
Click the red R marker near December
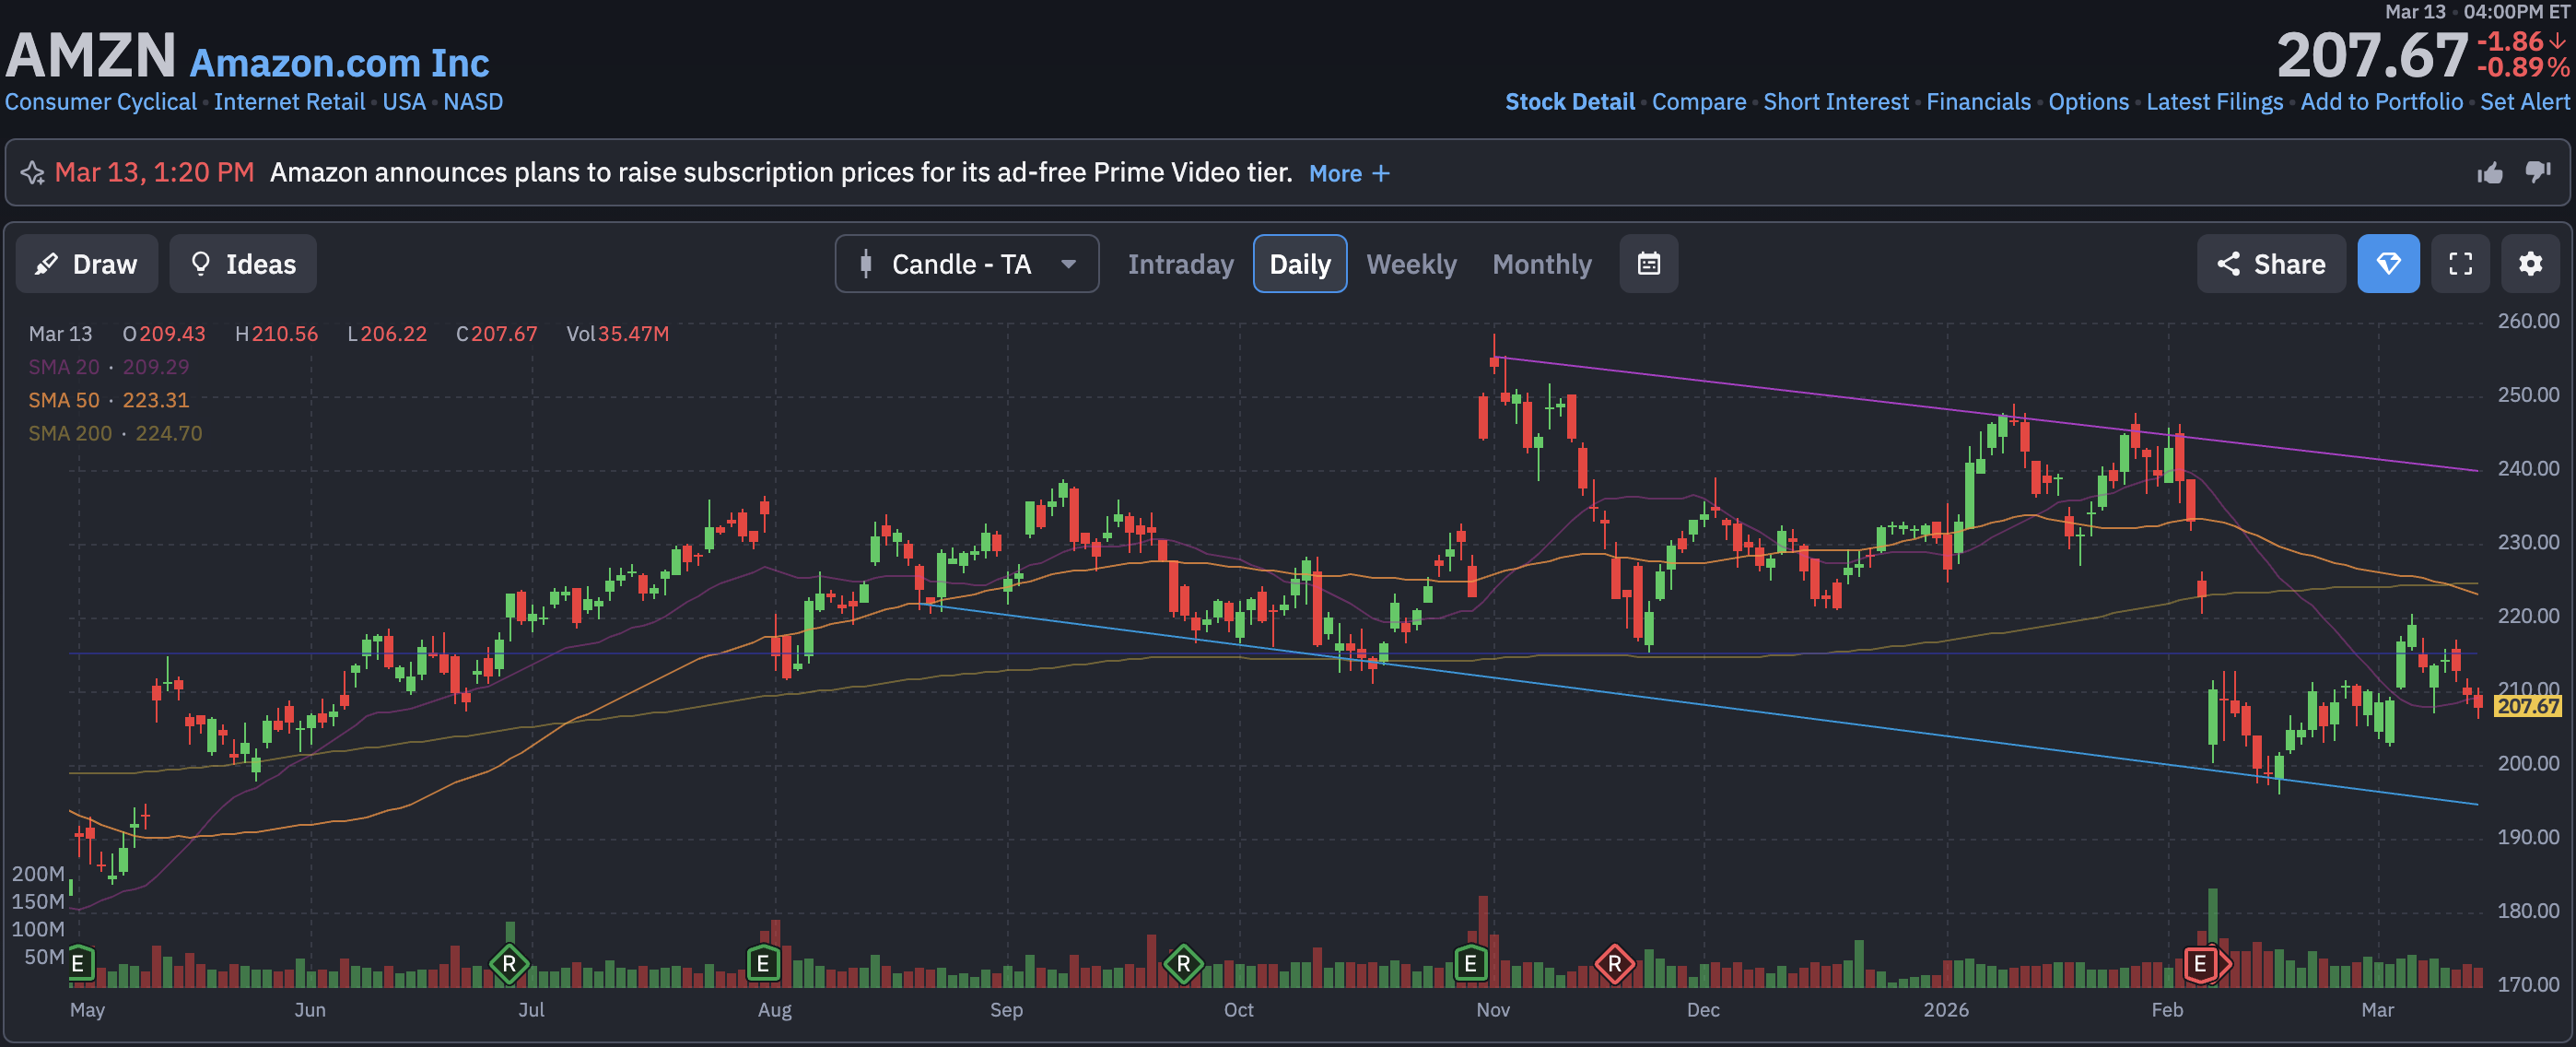pyautogui.click(x=1614, y=964)
